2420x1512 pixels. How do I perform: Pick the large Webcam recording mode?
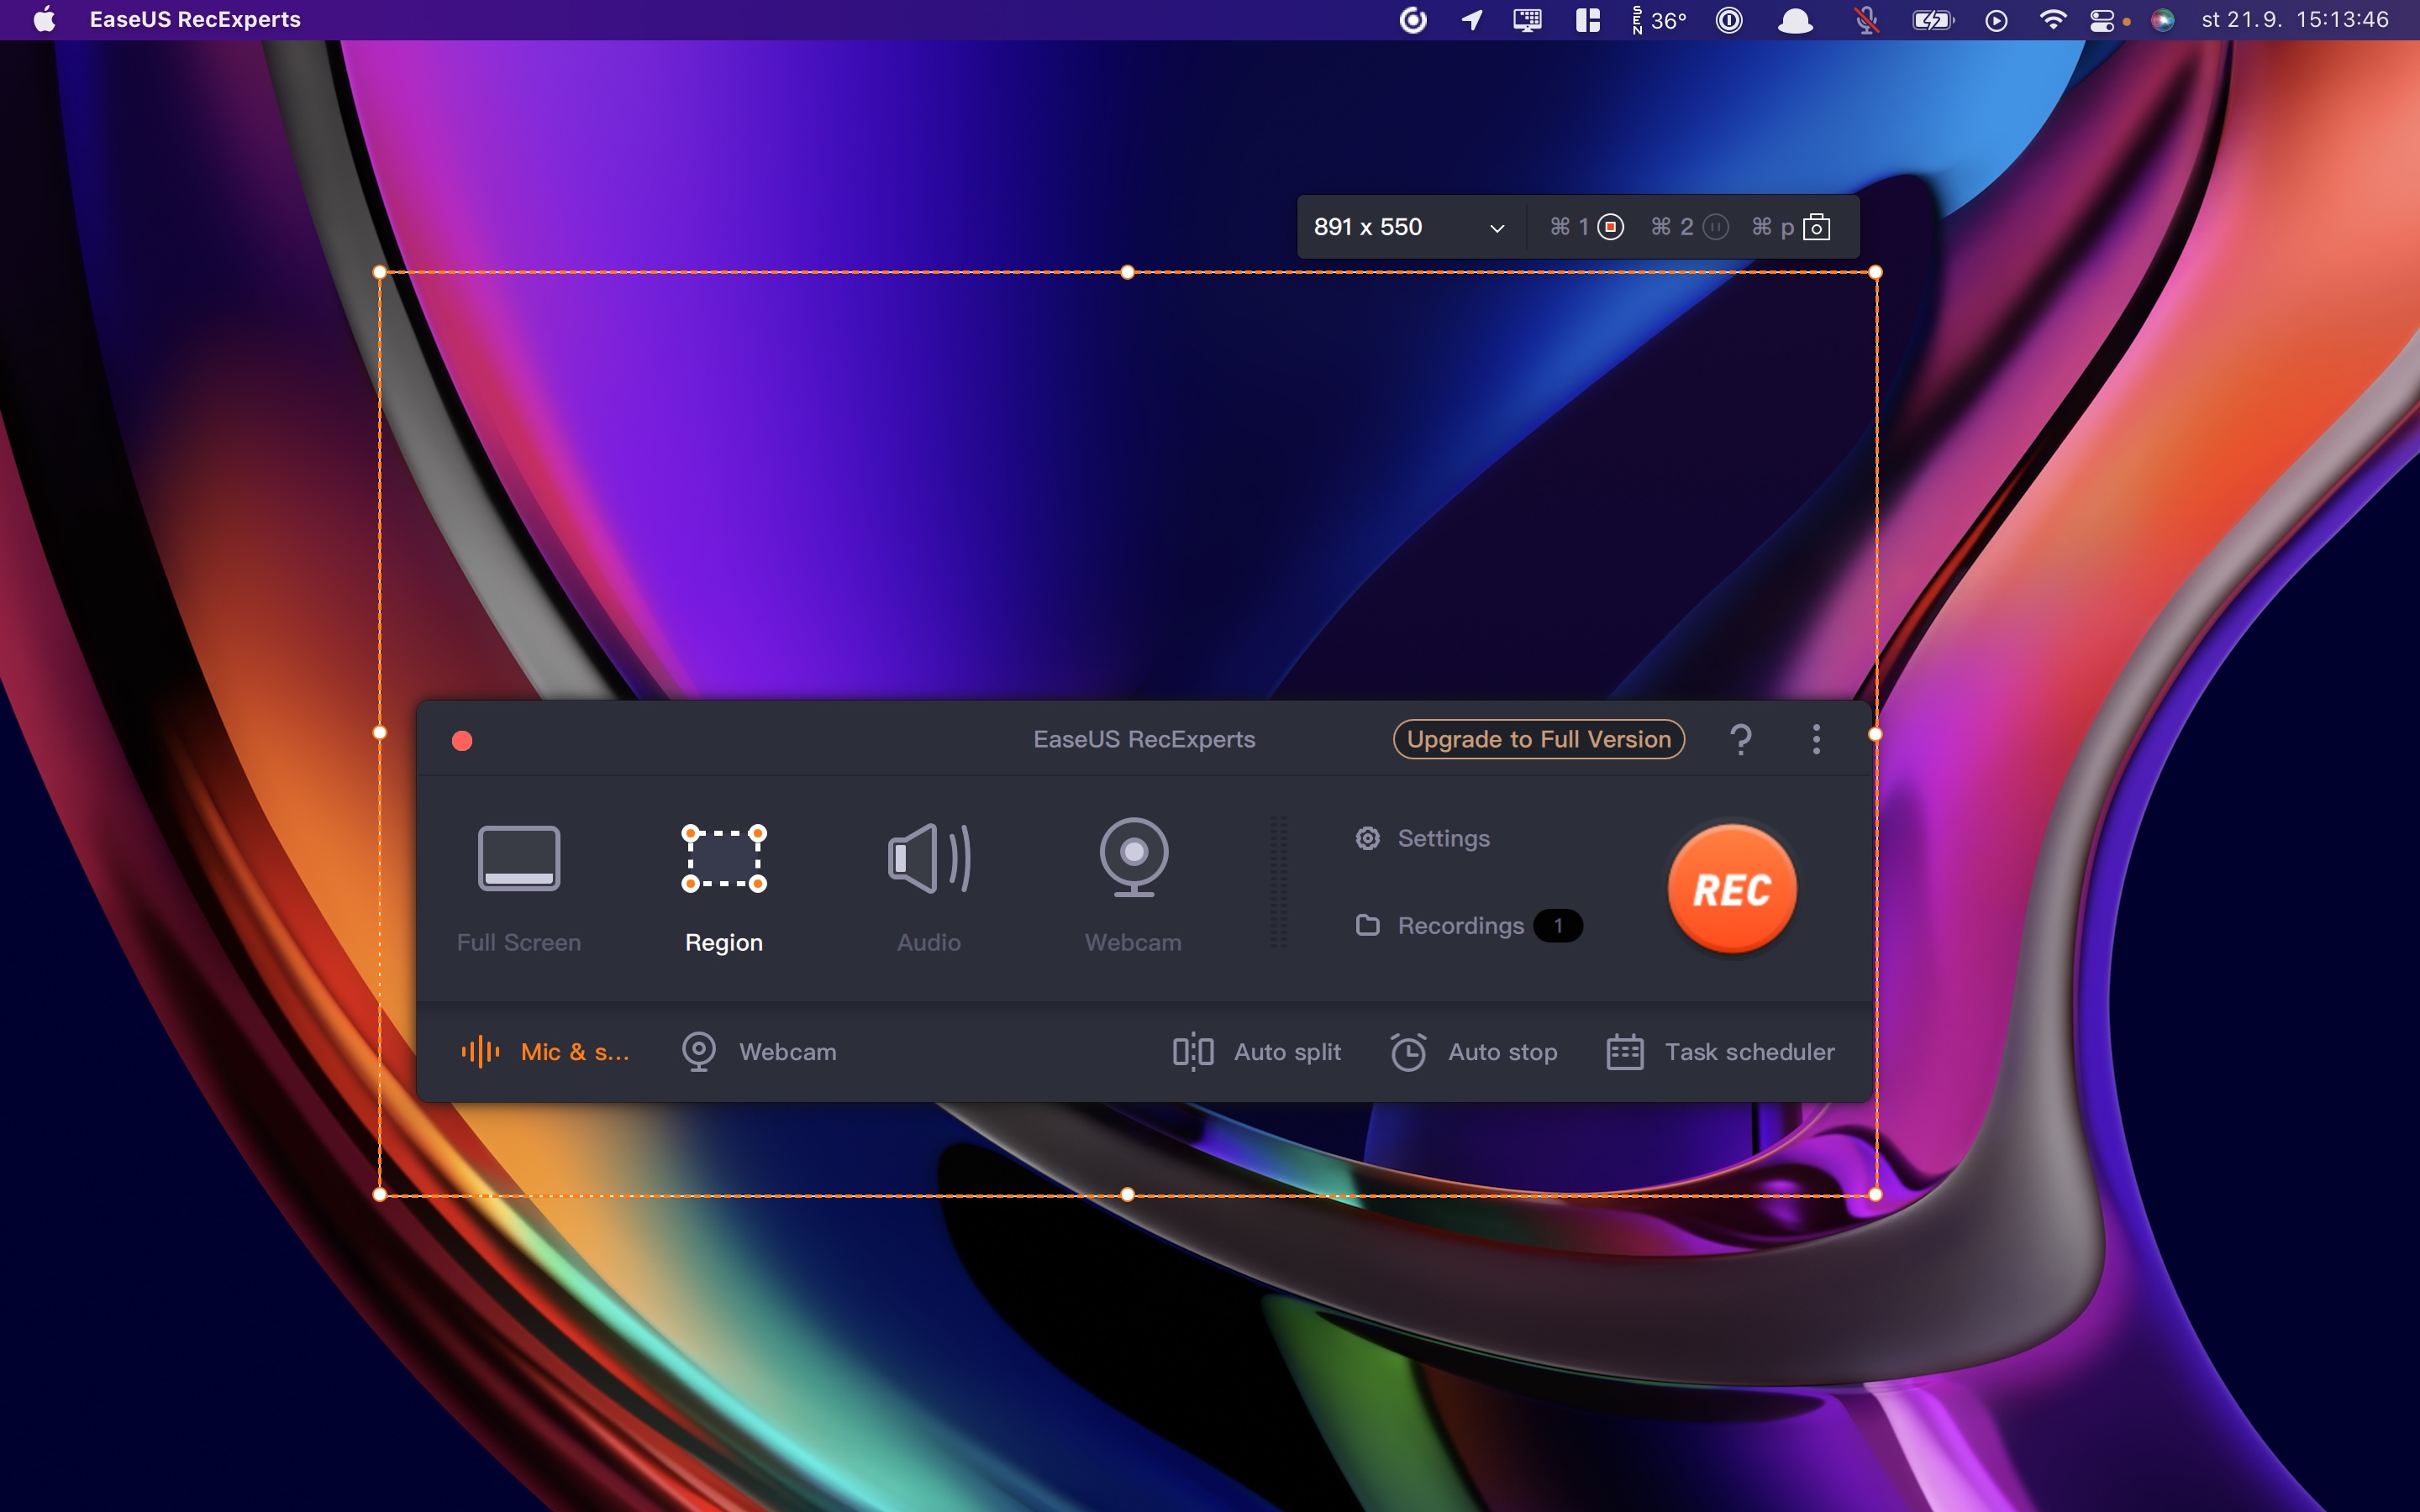(x=1133, y=884)
